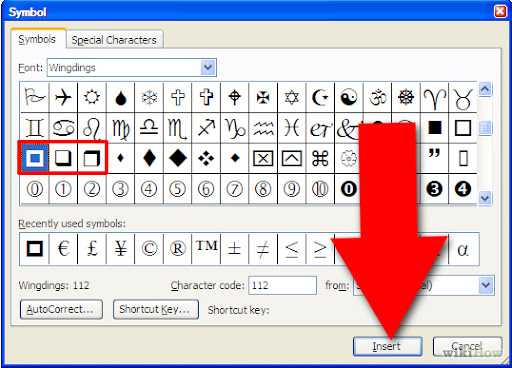The height and width of the screenshot is (368, 512).
Task: Open the Font dropdown arrow
Action: coord(208,68)
